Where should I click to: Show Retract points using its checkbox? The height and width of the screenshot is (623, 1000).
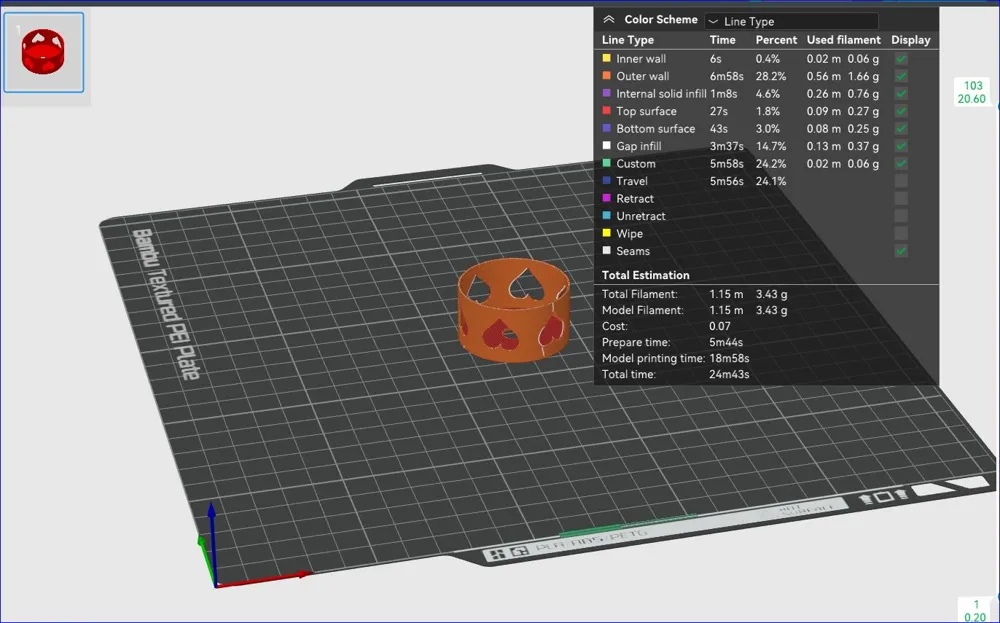click(901, 198)
